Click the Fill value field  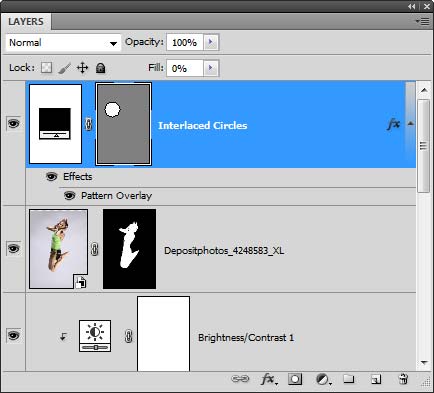coord(185,68)
